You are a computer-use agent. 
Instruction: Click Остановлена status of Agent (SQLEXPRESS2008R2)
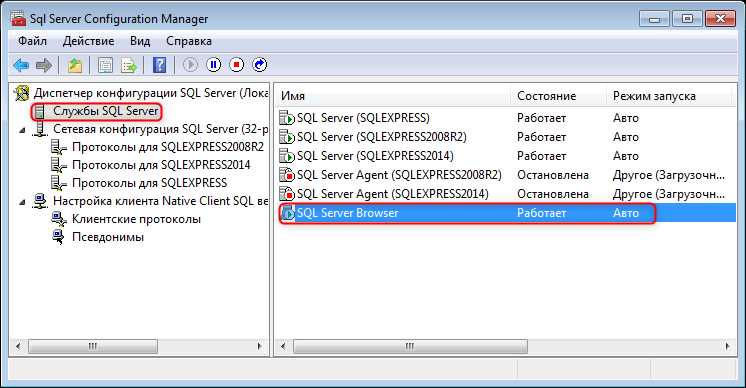click(x=553, y=175)
